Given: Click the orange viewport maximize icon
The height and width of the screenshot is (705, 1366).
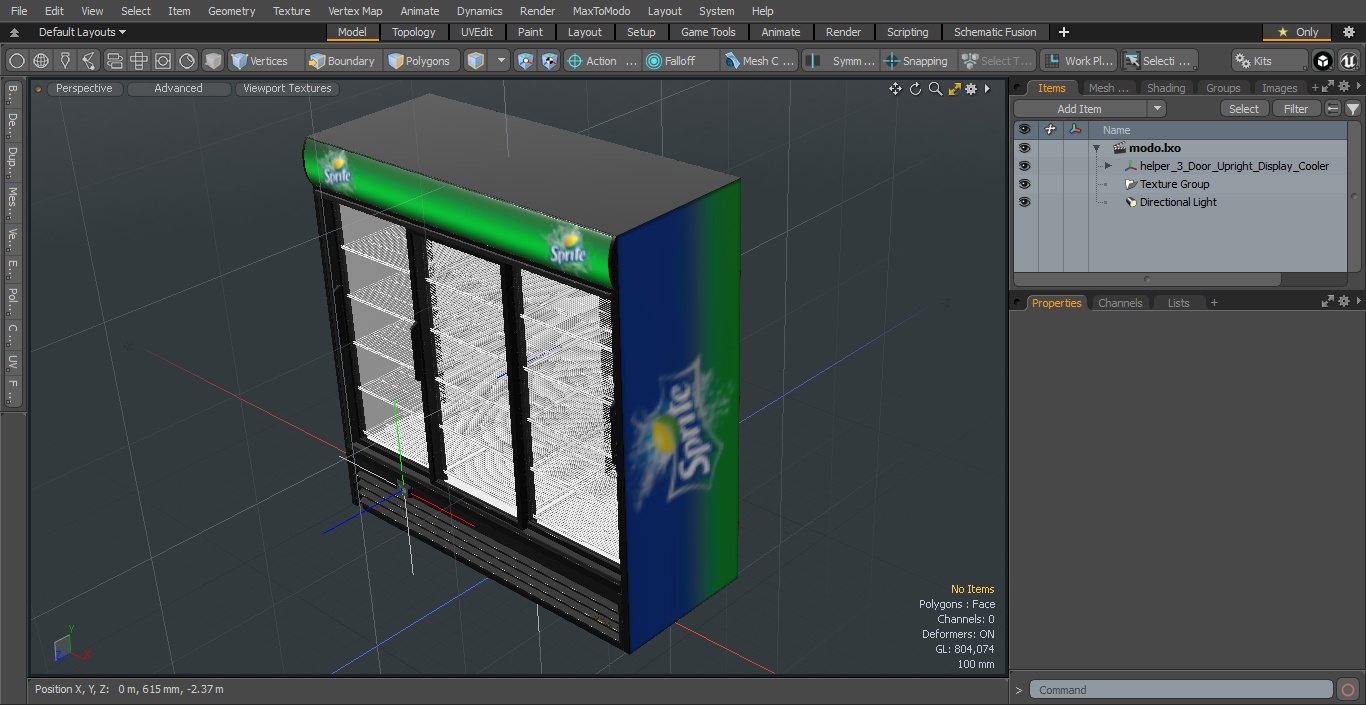Looking at the screenshot, I should (x=954, y=89).
